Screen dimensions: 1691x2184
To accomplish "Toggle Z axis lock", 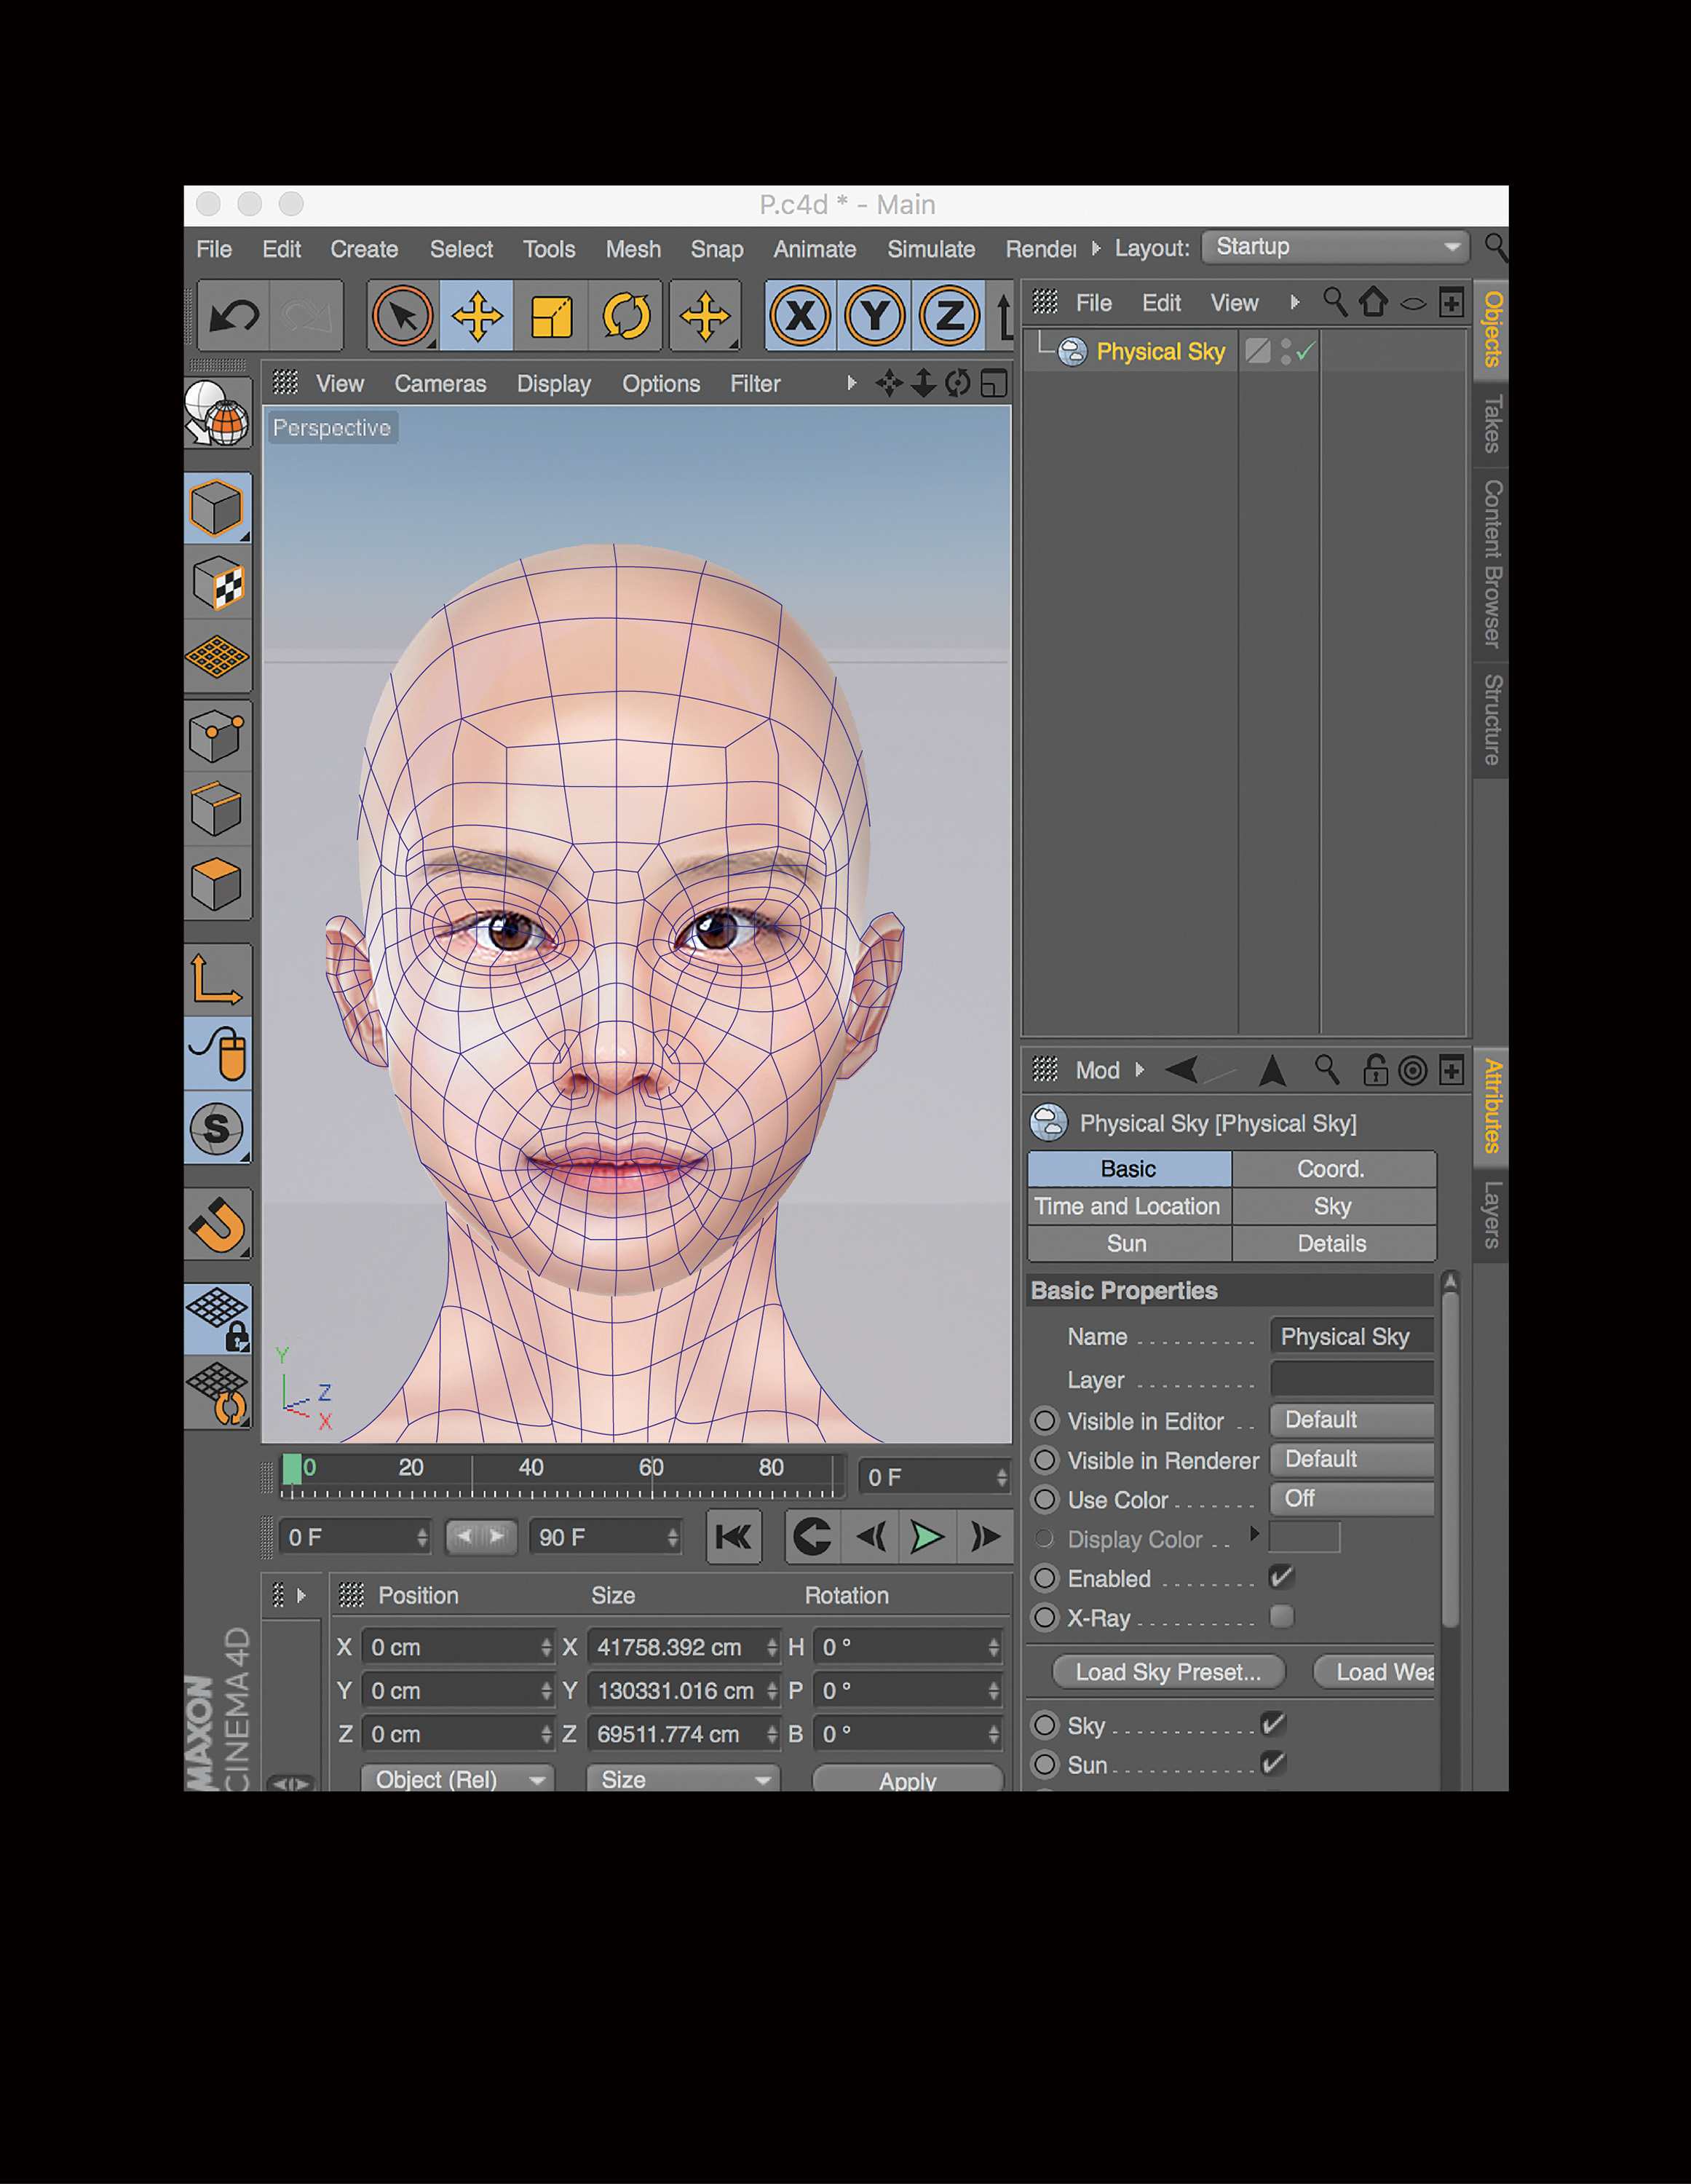I will [949, 317].
